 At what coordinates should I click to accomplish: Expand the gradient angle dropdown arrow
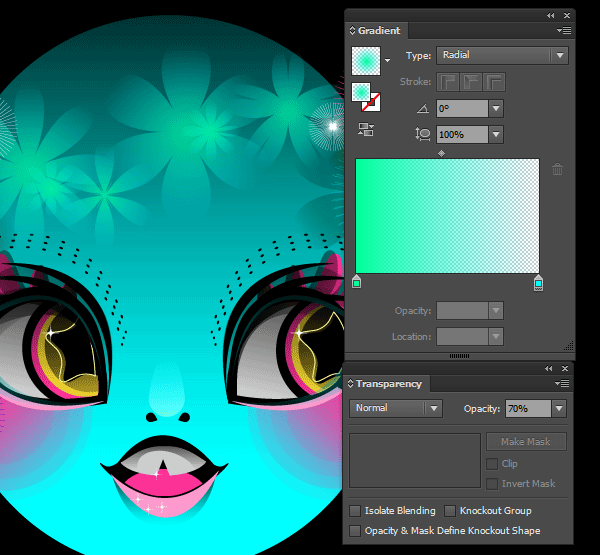(496, 109)
